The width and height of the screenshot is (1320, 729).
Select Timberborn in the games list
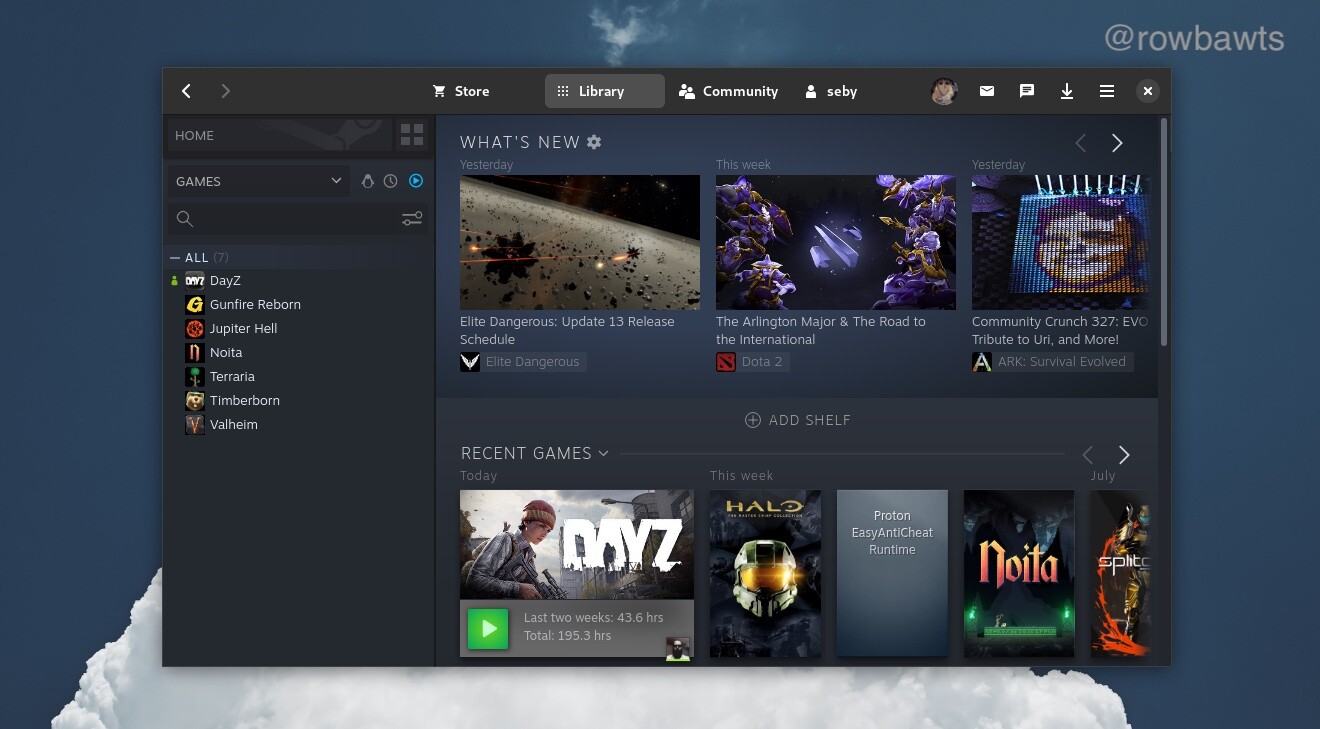pos(244,400)
